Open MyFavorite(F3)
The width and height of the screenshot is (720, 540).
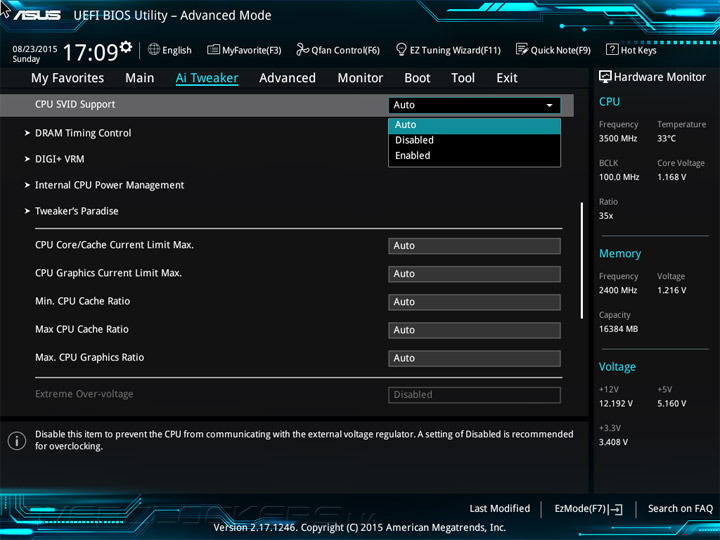click(x=244, y=50)
